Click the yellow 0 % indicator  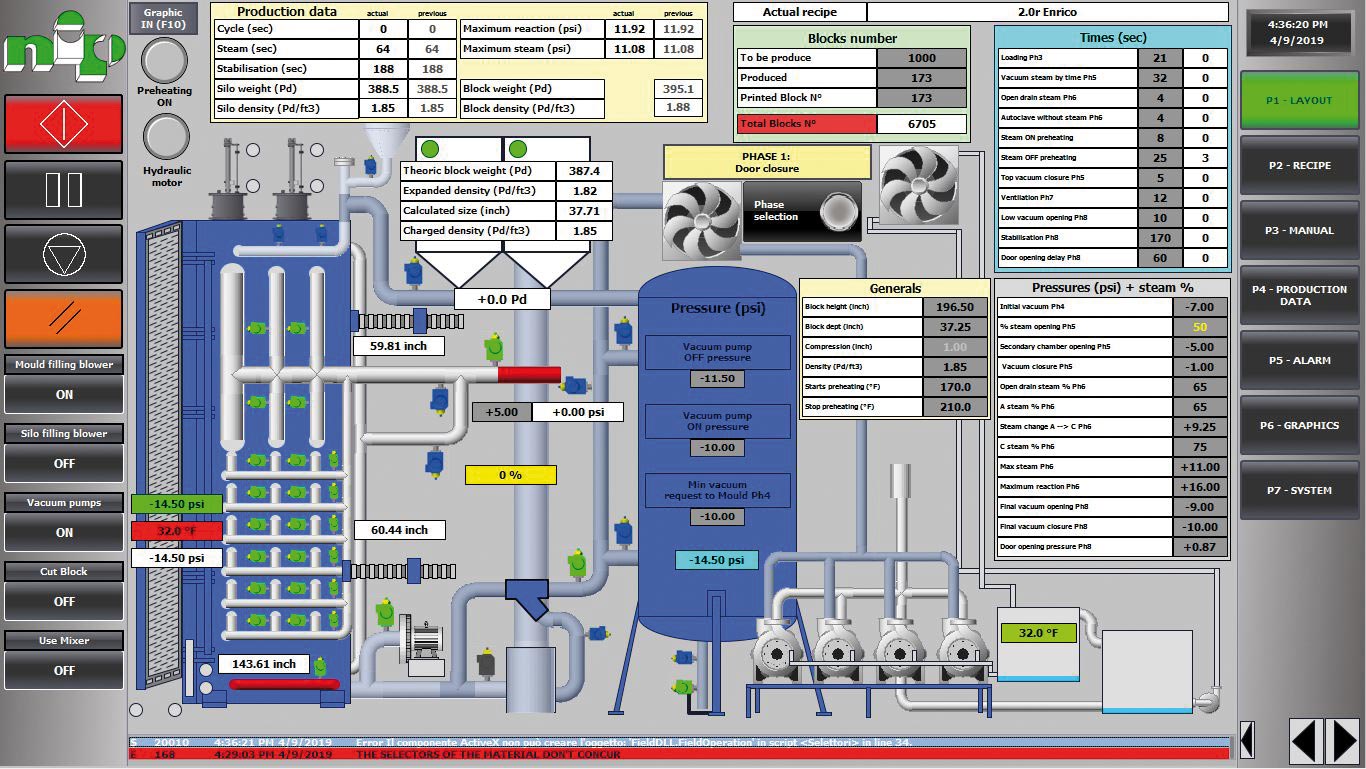(x=510, y=475)
